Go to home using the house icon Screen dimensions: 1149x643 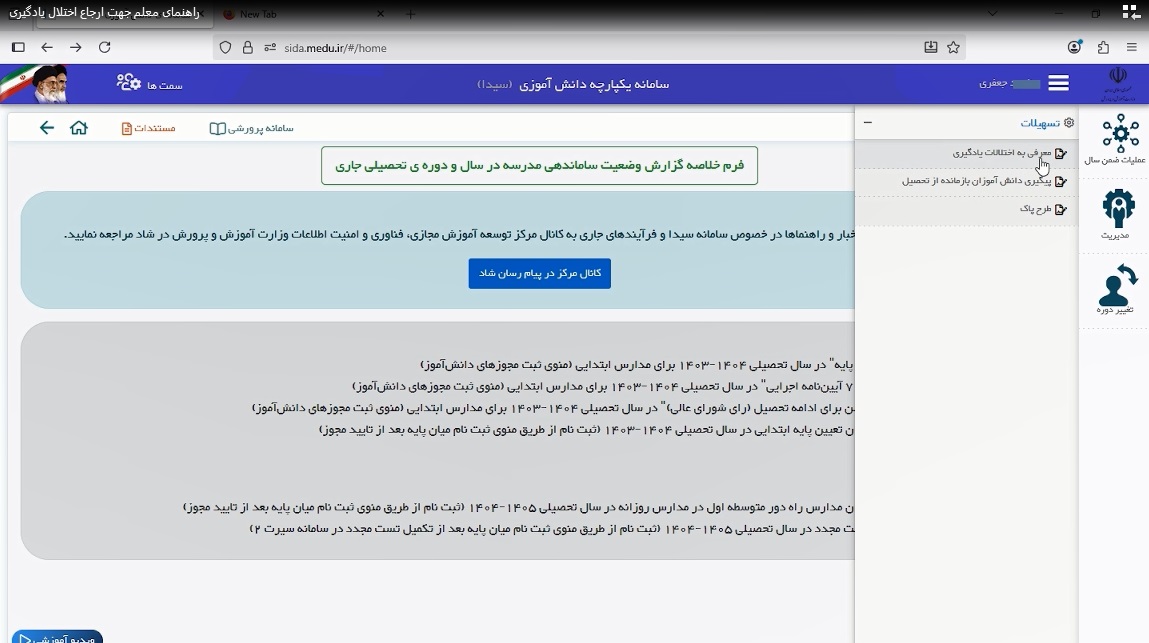[79, 128]
